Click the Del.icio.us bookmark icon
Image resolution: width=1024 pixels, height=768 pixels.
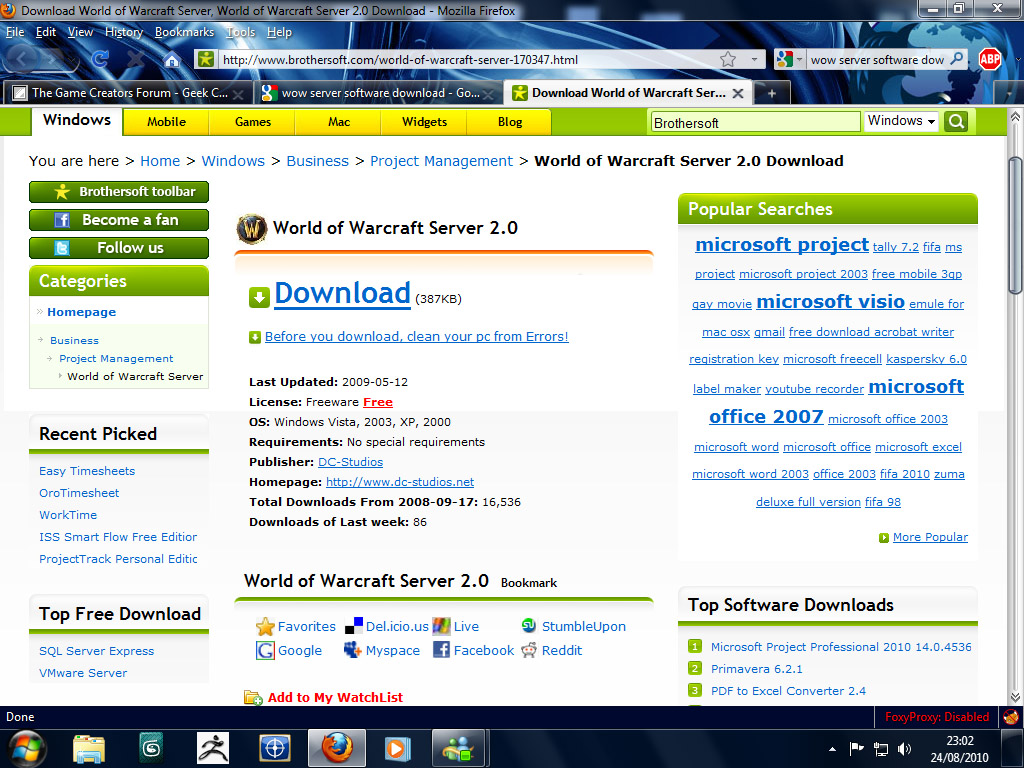[354, 626]
